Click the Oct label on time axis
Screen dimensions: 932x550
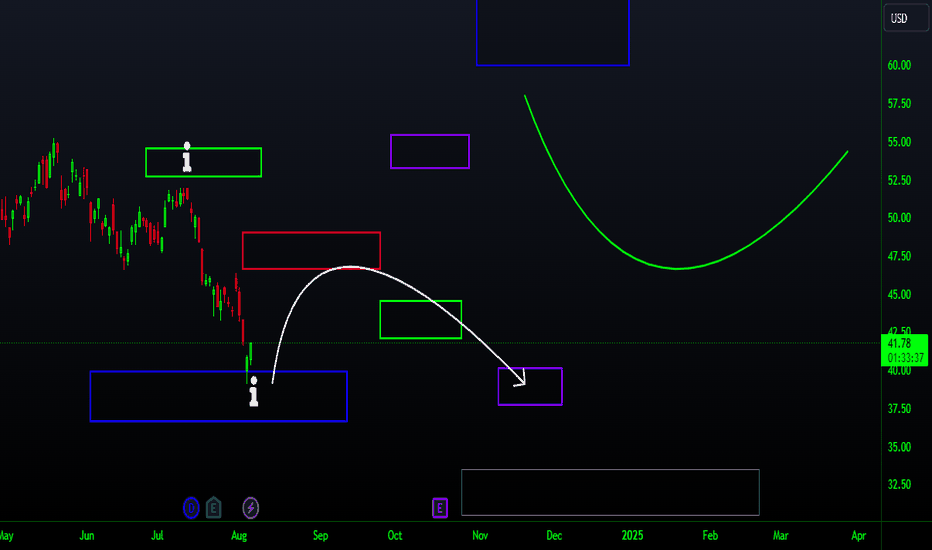(x=395, y=536)
